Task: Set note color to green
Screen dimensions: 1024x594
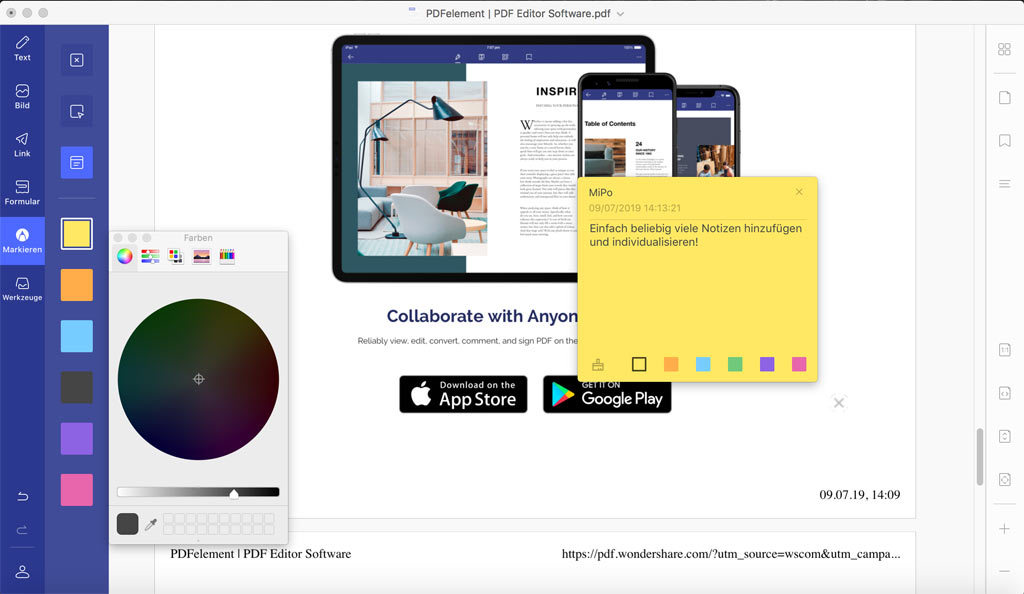Action: (x=735, y=364)
